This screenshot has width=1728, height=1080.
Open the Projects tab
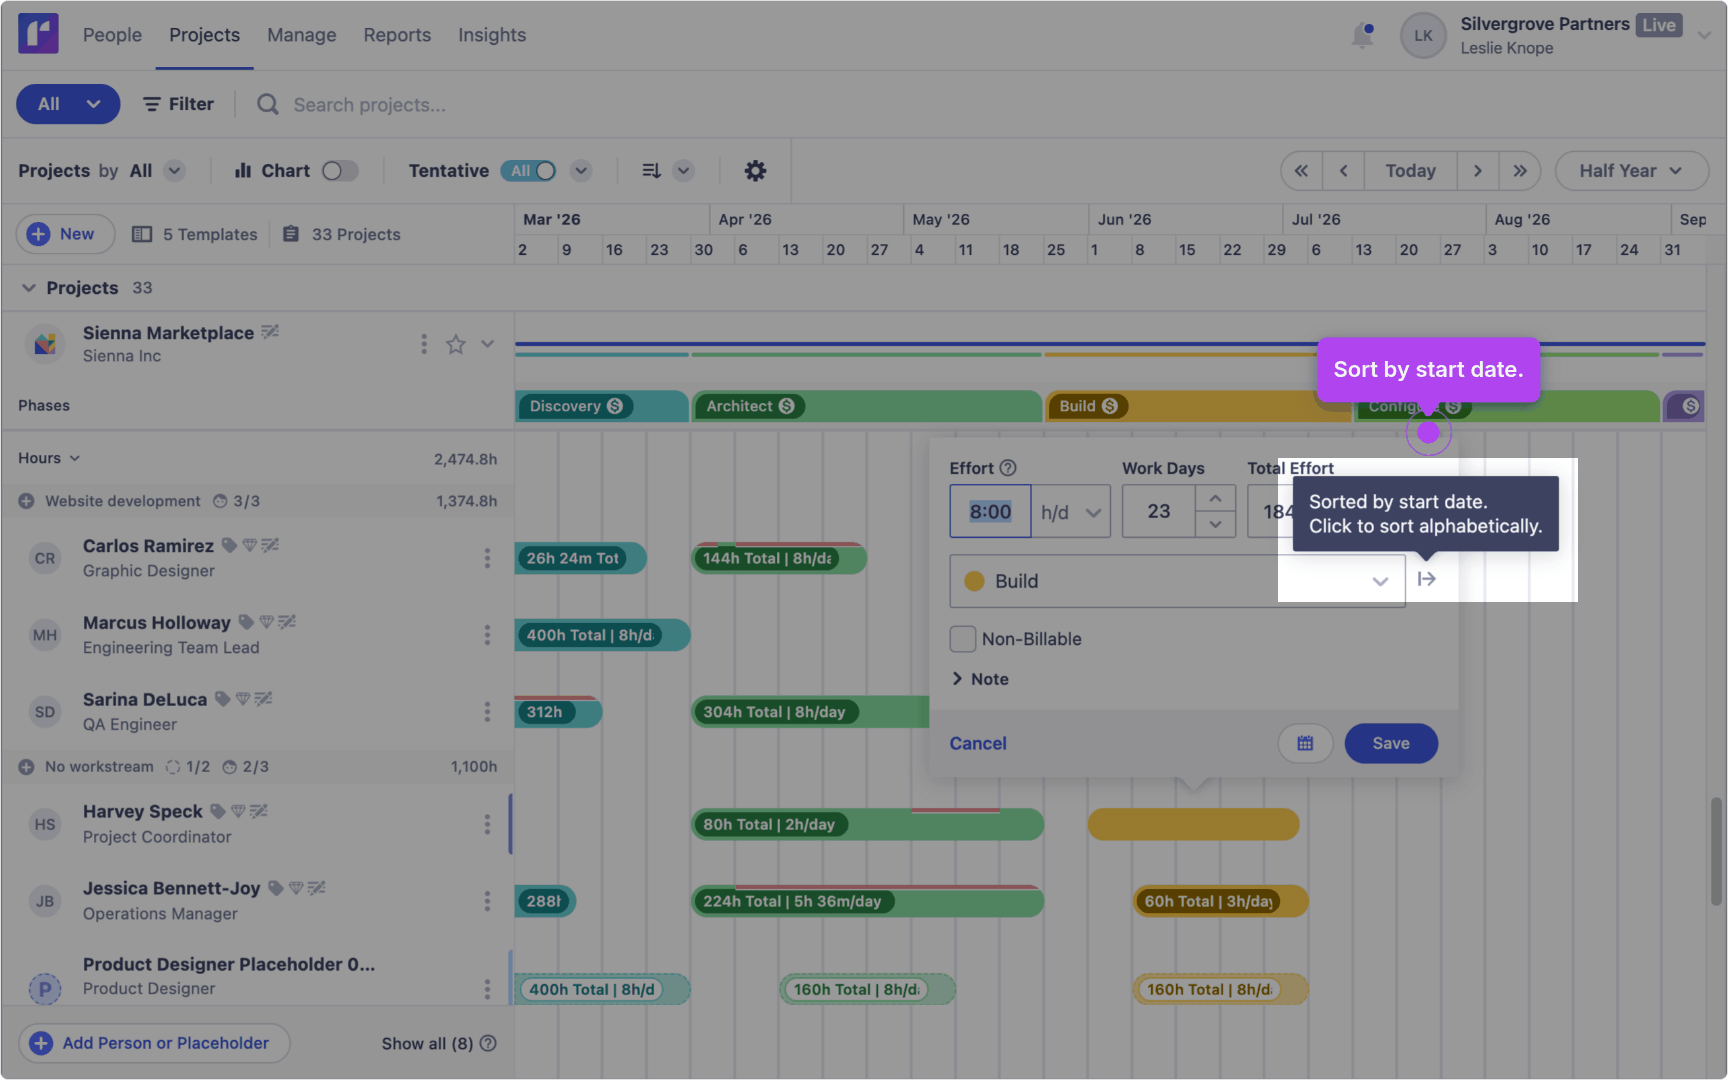pyautogui.click(x=204, y=35)
